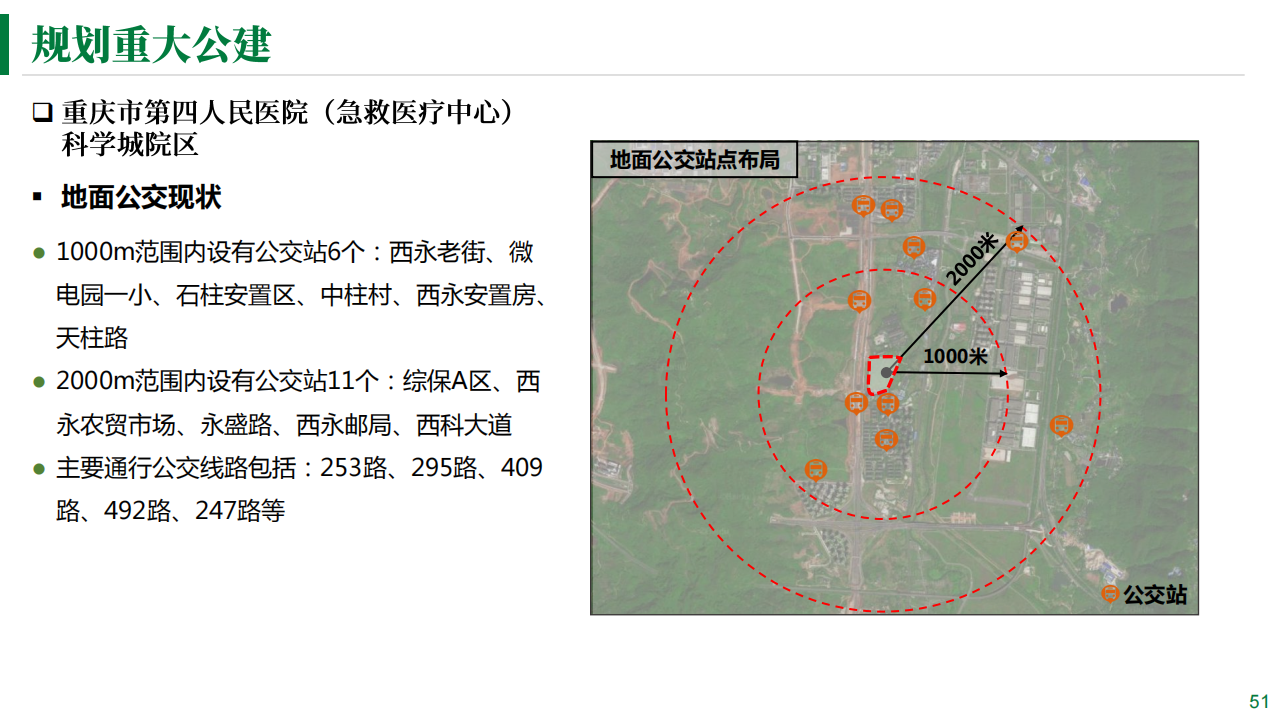The height and width of the screenshot is (720, 1280).
Task: Click the bus icon in the 公交站 legend
Action: click(x=1110, y=594)
